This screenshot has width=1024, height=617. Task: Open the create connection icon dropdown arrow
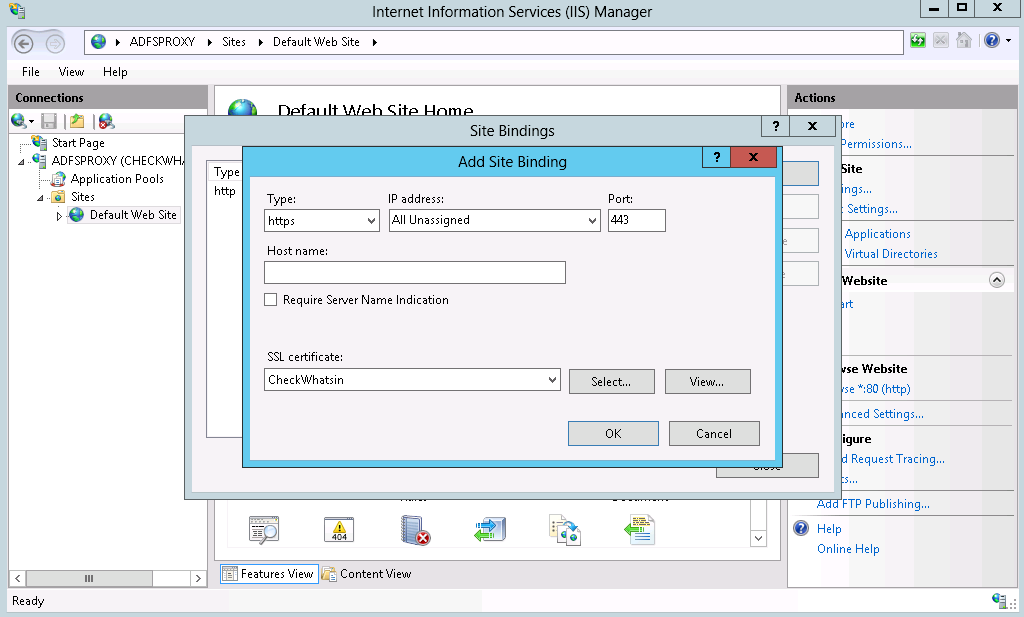tap(31, 122)
